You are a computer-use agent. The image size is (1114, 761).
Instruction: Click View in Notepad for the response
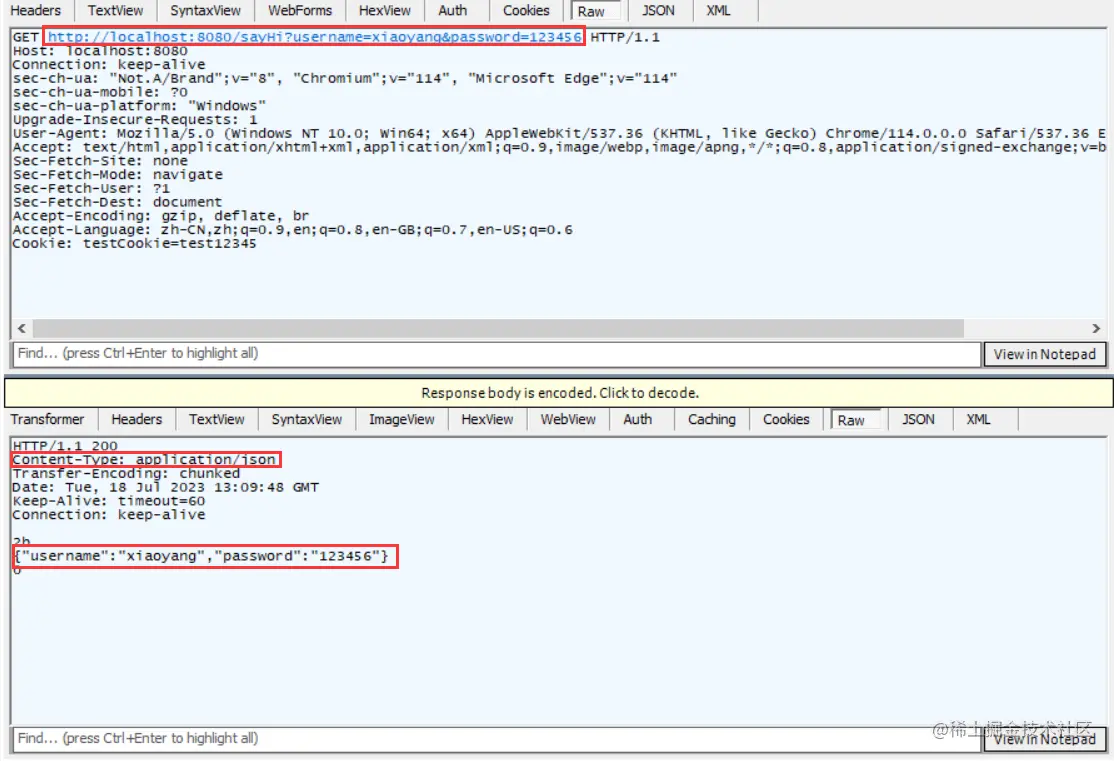[1044, 740]
